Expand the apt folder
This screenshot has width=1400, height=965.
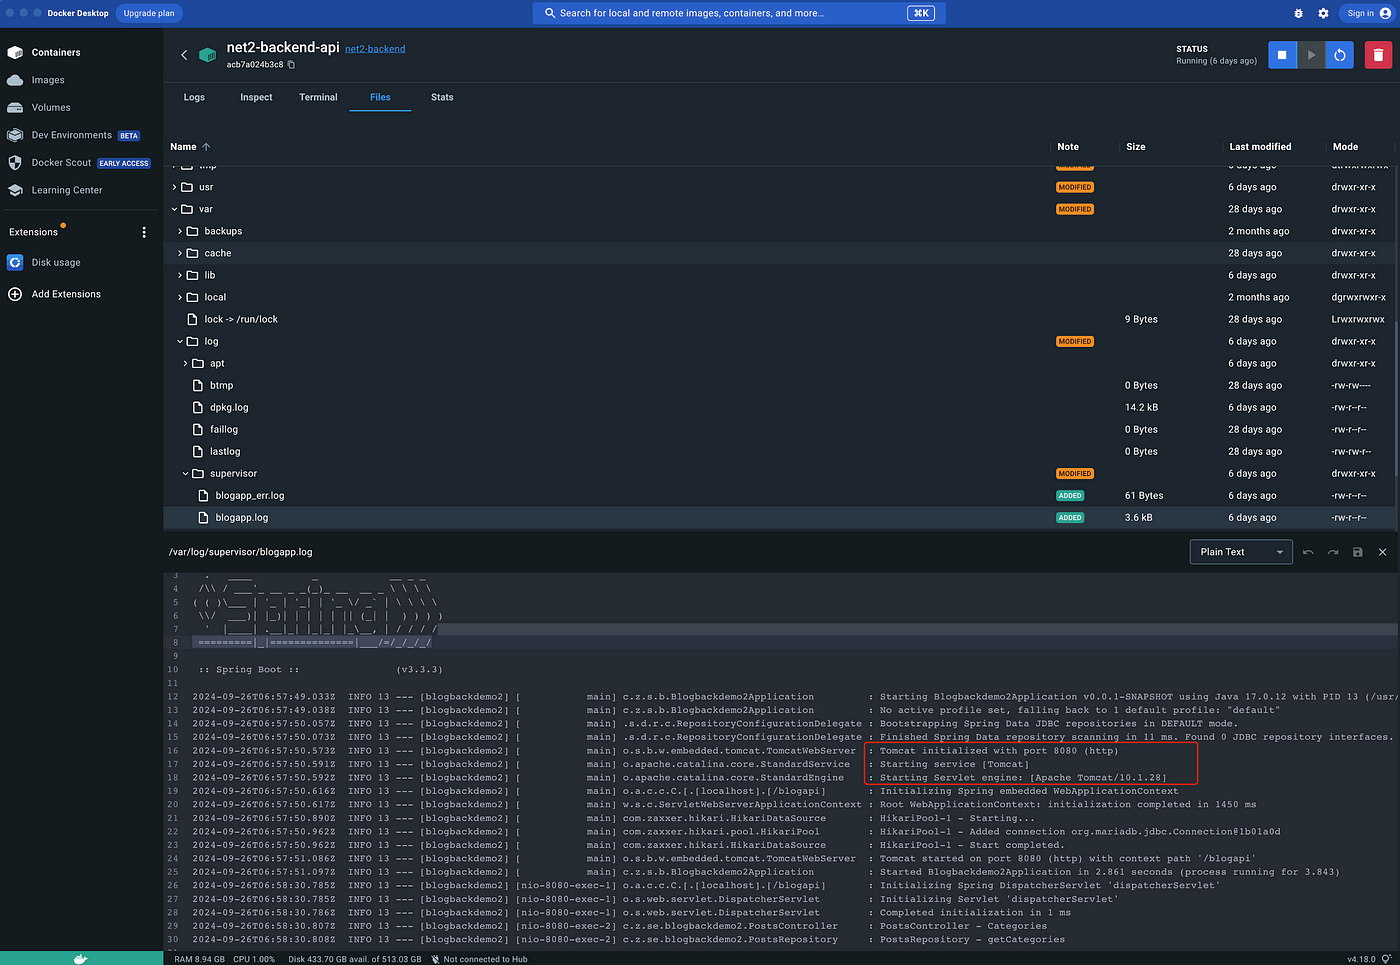[185, 363]
